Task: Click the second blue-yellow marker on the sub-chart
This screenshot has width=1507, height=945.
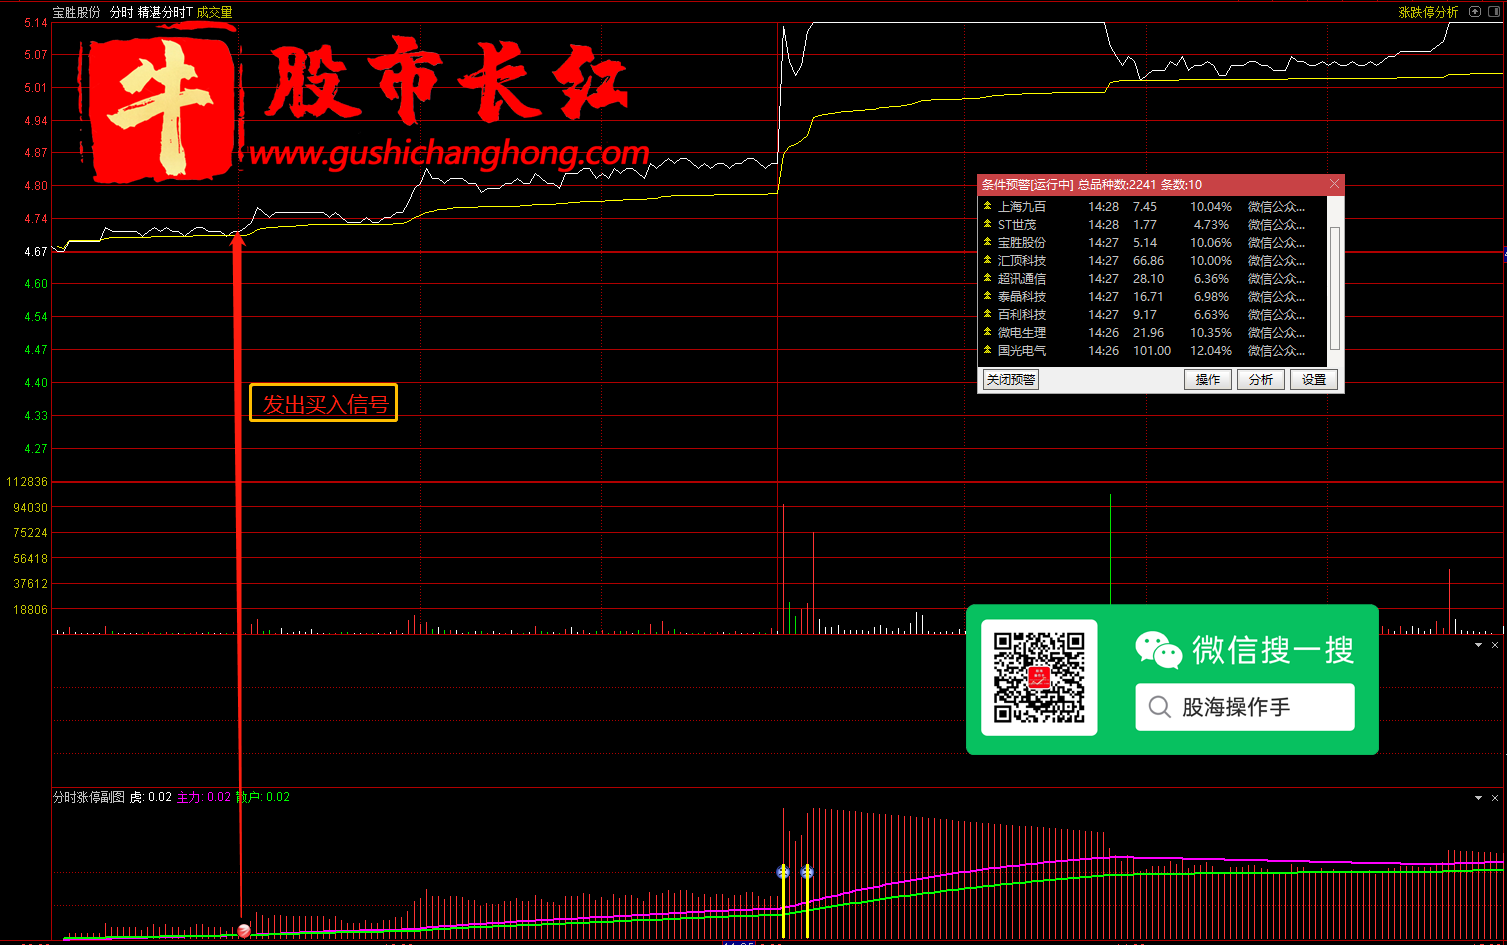Action: [807, 872]
